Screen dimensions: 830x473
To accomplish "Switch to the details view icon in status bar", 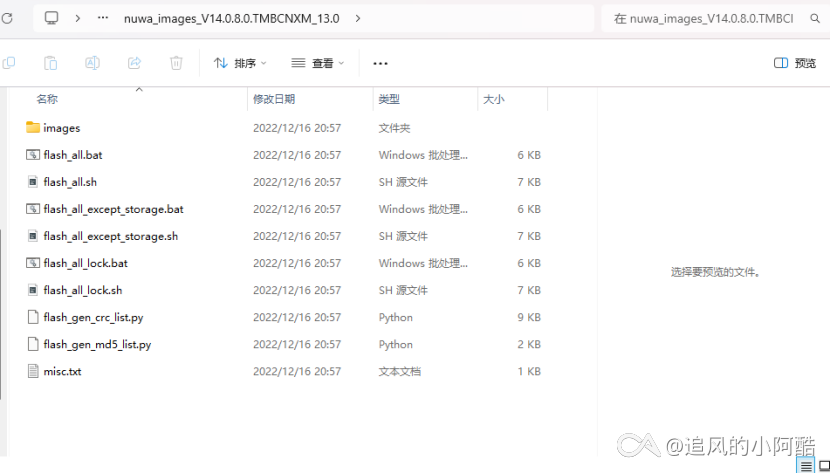I will (806, 466).
